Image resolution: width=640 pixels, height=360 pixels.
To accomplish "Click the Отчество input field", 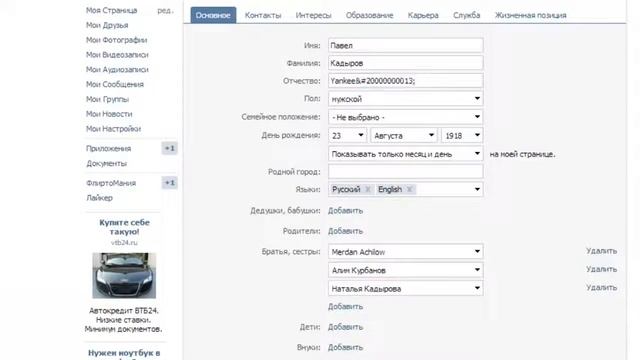I will point(406,81).
